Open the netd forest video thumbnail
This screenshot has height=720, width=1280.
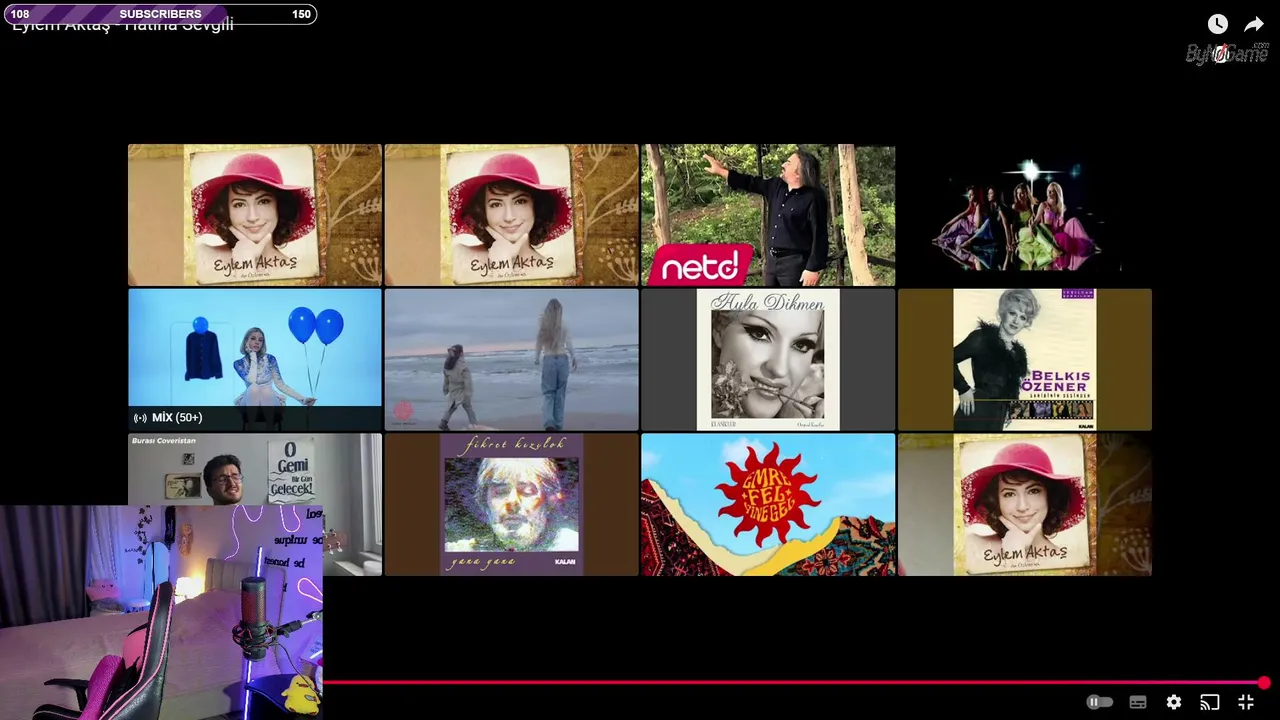click(x=768, y=215)
